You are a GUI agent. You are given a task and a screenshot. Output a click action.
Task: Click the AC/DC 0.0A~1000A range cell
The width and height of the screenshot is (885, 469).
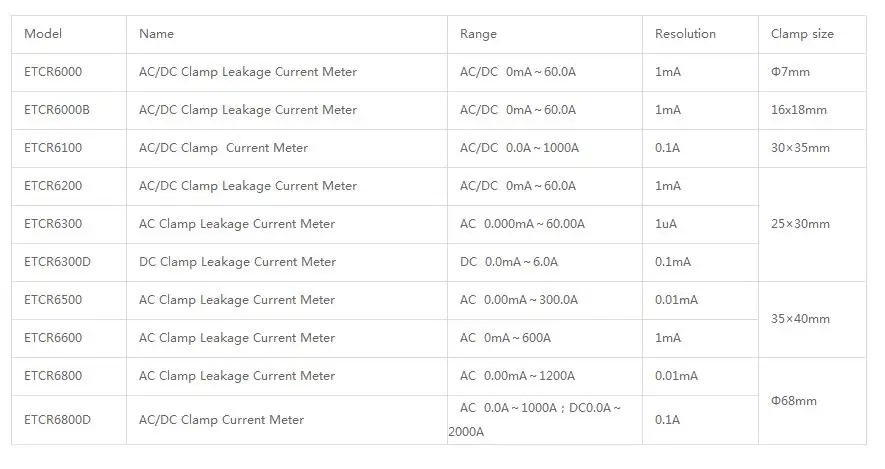pos(545,148)
